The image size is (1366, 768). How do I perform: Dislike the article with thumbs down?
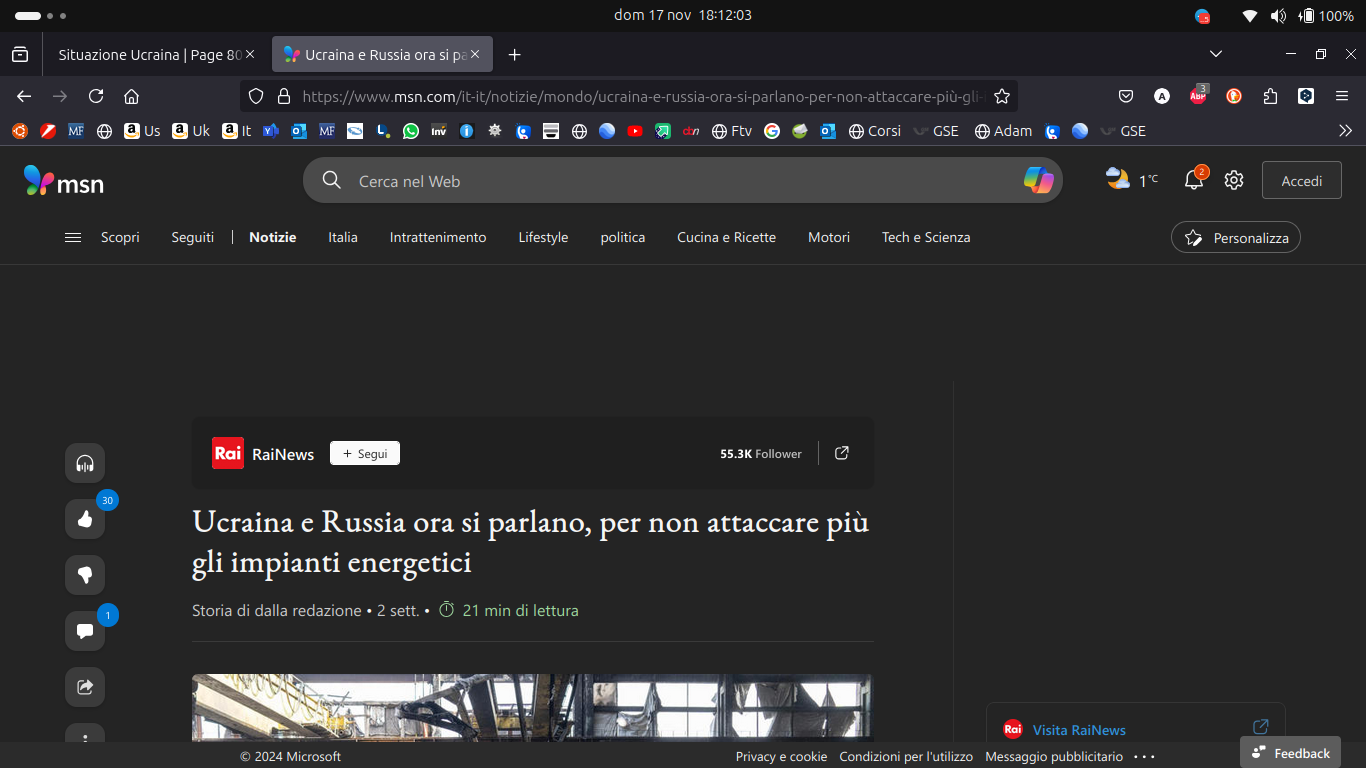tap(85, 575)
